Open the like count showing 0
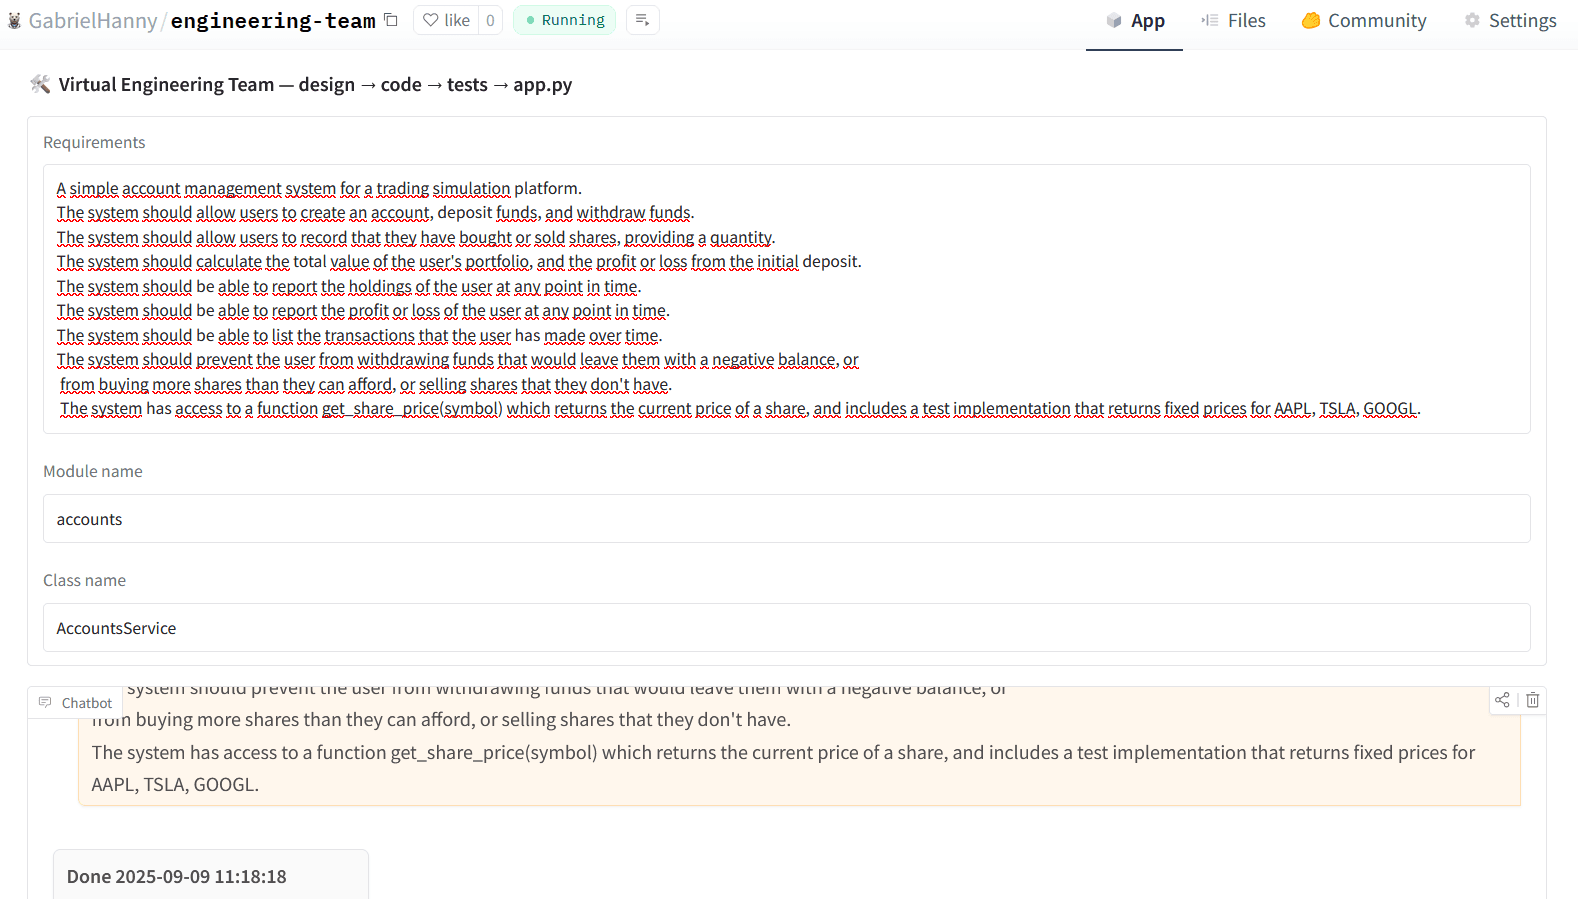1578x899 pixels. (490, 20)
